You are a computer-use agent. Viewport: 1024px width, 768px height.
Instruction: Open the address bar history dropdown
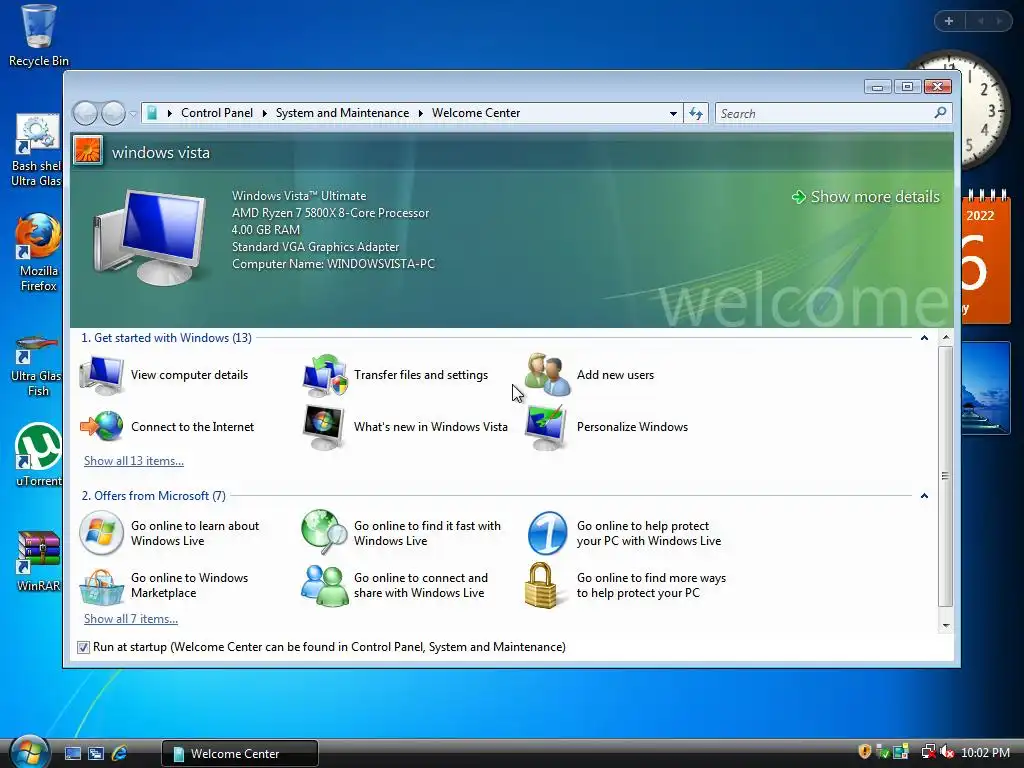click(673, 114)
